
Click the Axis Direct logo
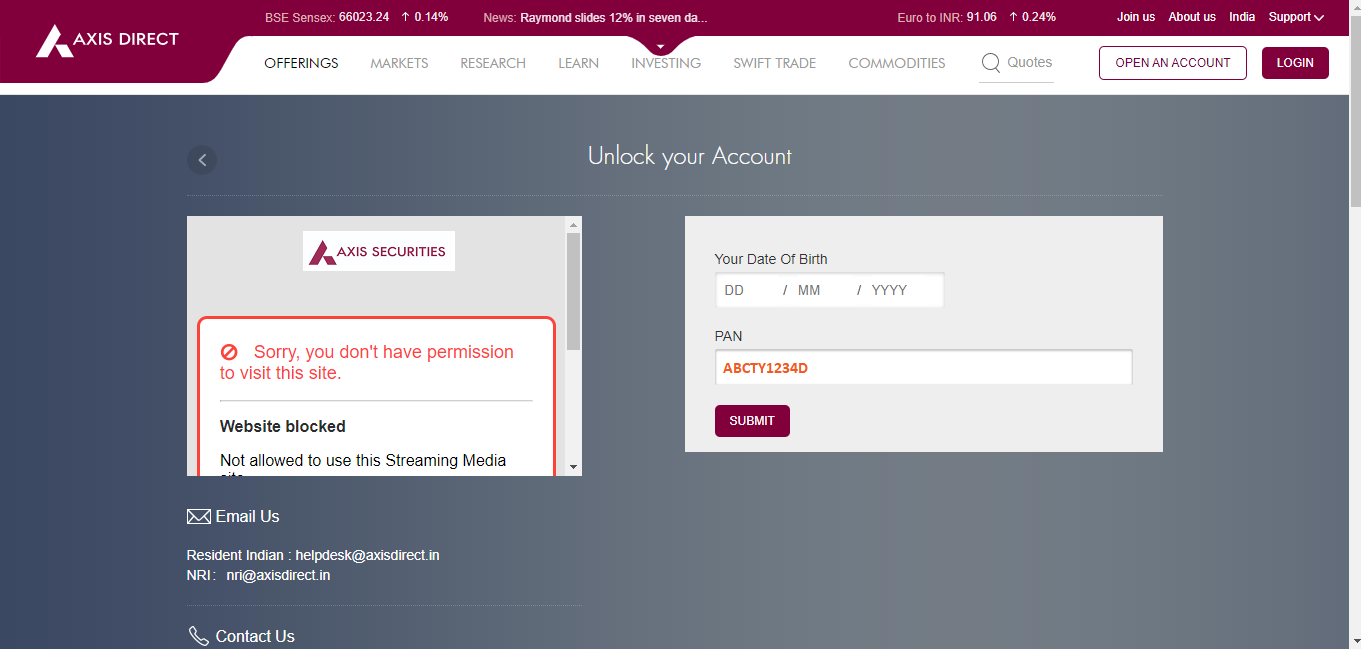pyautogui.click(x=107, y=41)
